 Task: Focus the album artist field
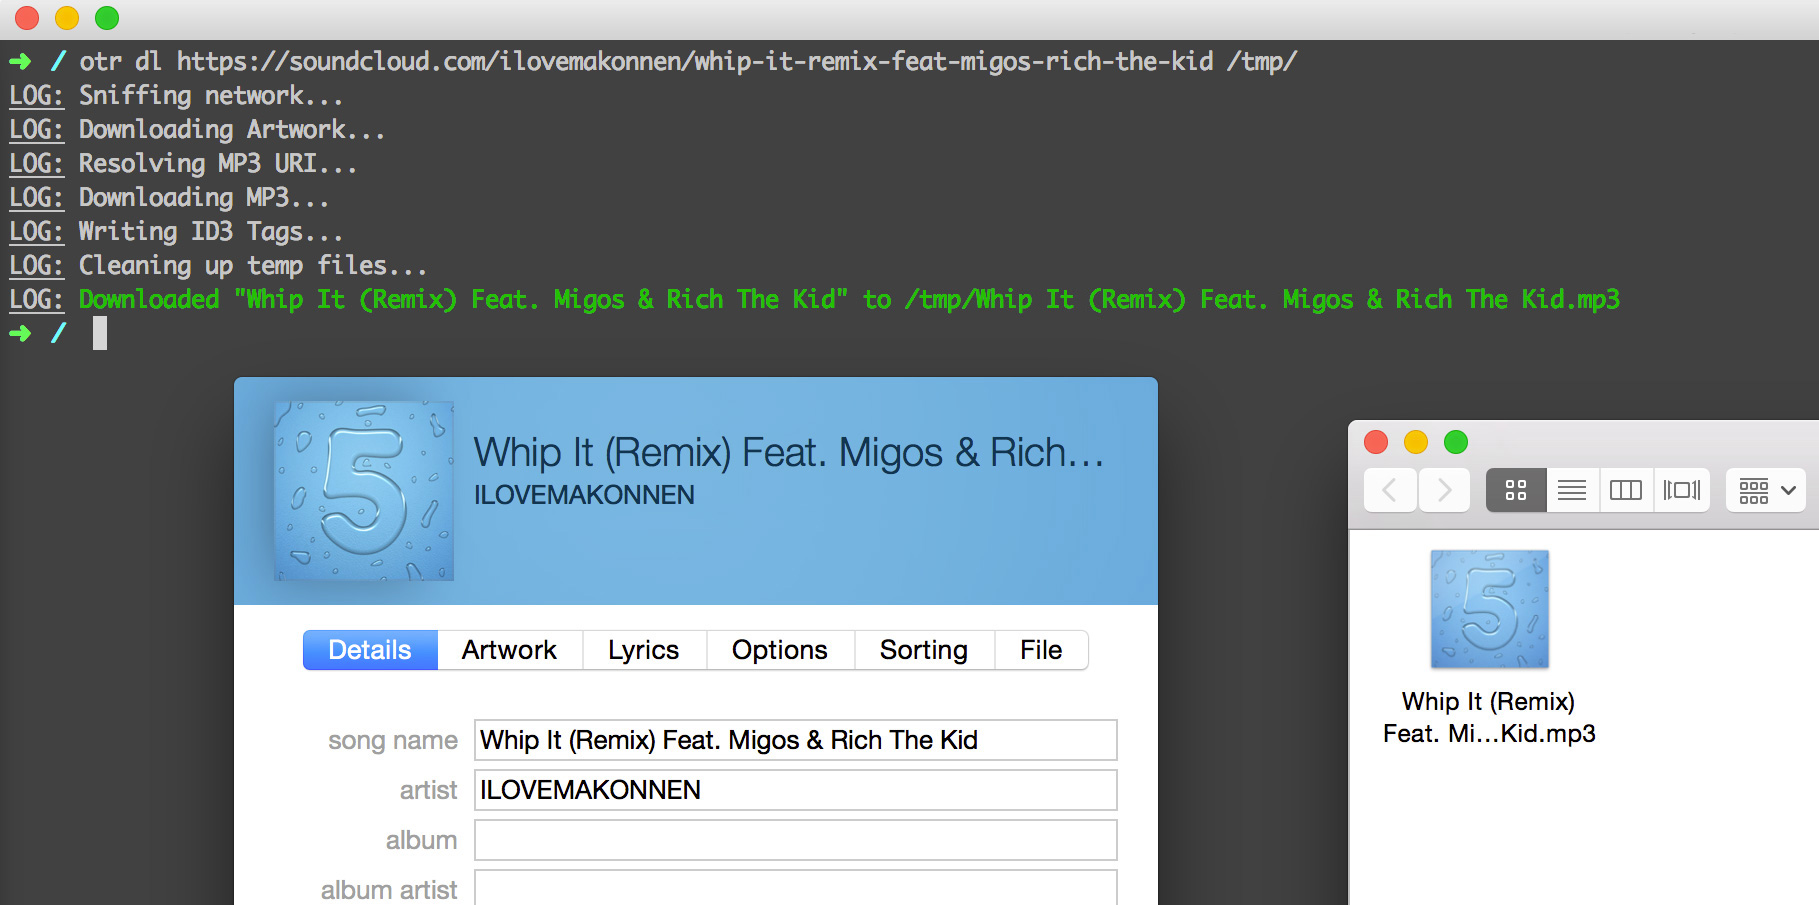tap(795, 888)
